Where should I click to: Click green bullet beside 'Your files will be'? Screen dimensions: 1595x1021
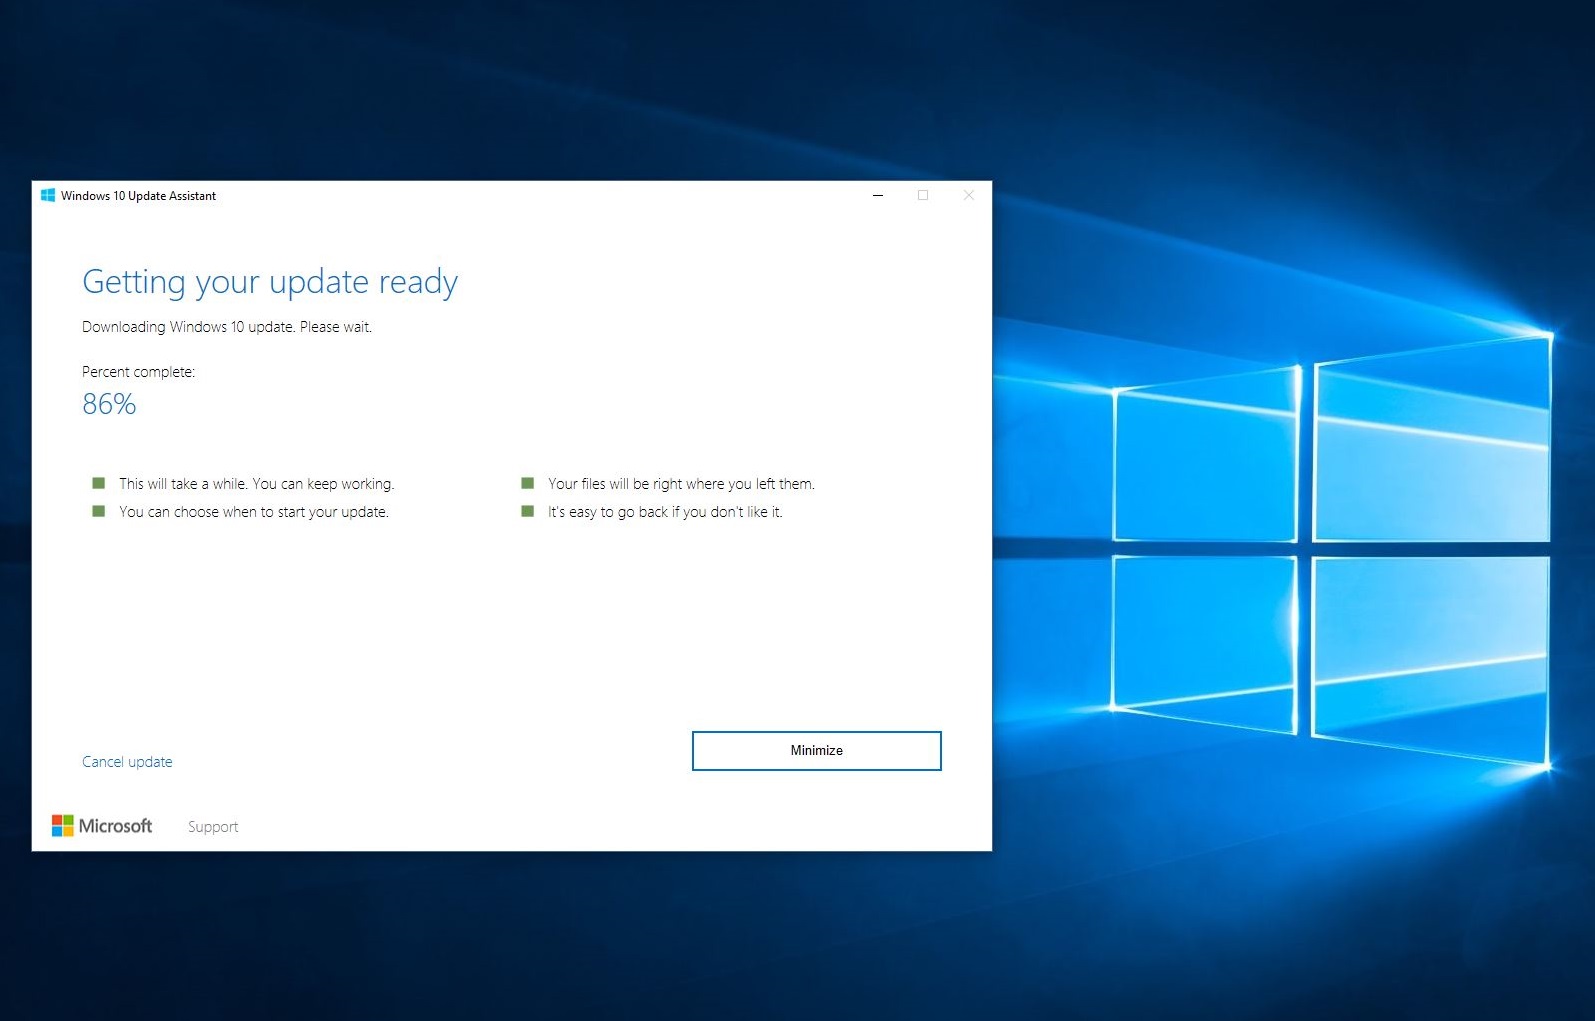pyautogui.click(x=527, y=483)
